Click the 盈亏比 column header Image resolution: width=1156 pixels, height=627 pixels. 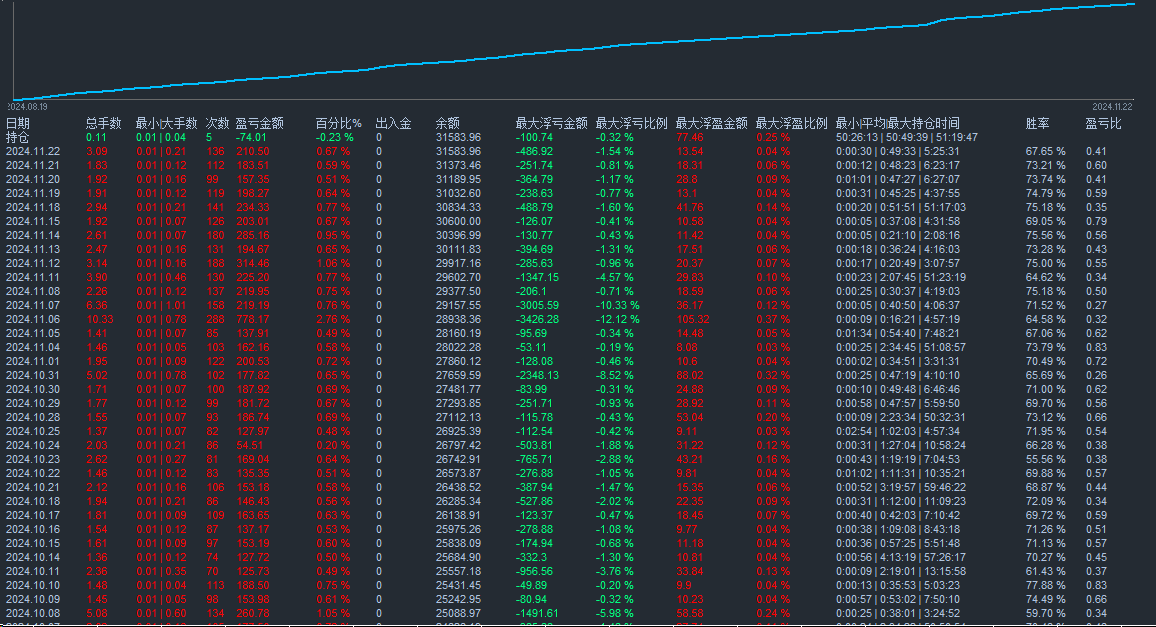[1103, 123]
